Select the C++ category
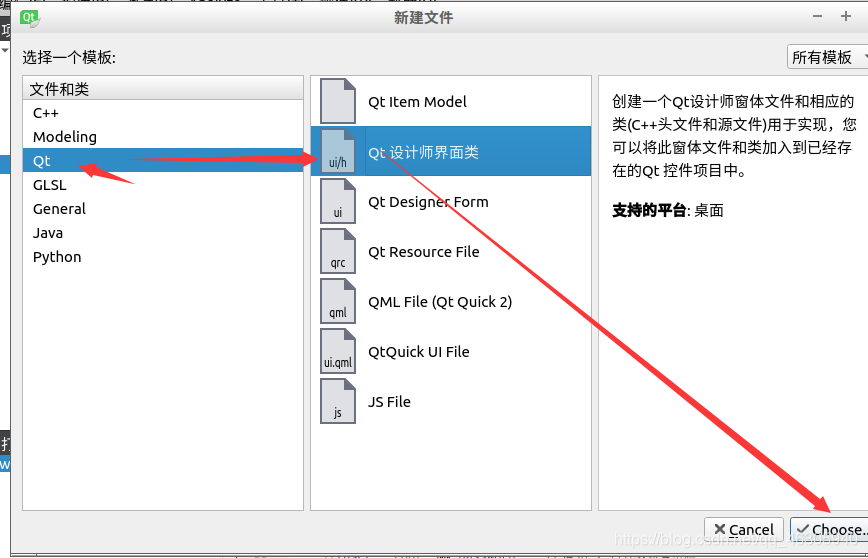868x558 pixels. pyautogui.click(x=163, y=113)
